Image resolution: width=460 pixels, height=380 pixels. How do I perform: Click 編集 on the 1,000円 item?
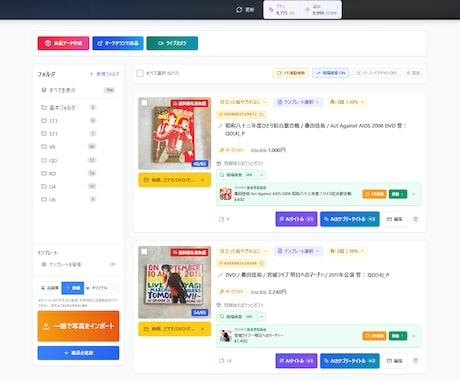coord(395,219)
